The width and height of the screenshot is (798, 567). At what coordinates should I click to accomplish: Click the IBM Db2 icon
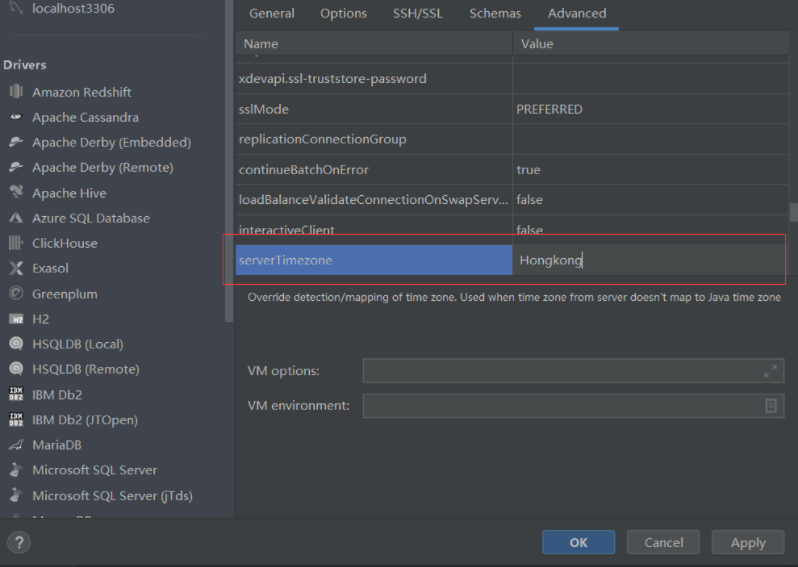click(x=16, y=394)
